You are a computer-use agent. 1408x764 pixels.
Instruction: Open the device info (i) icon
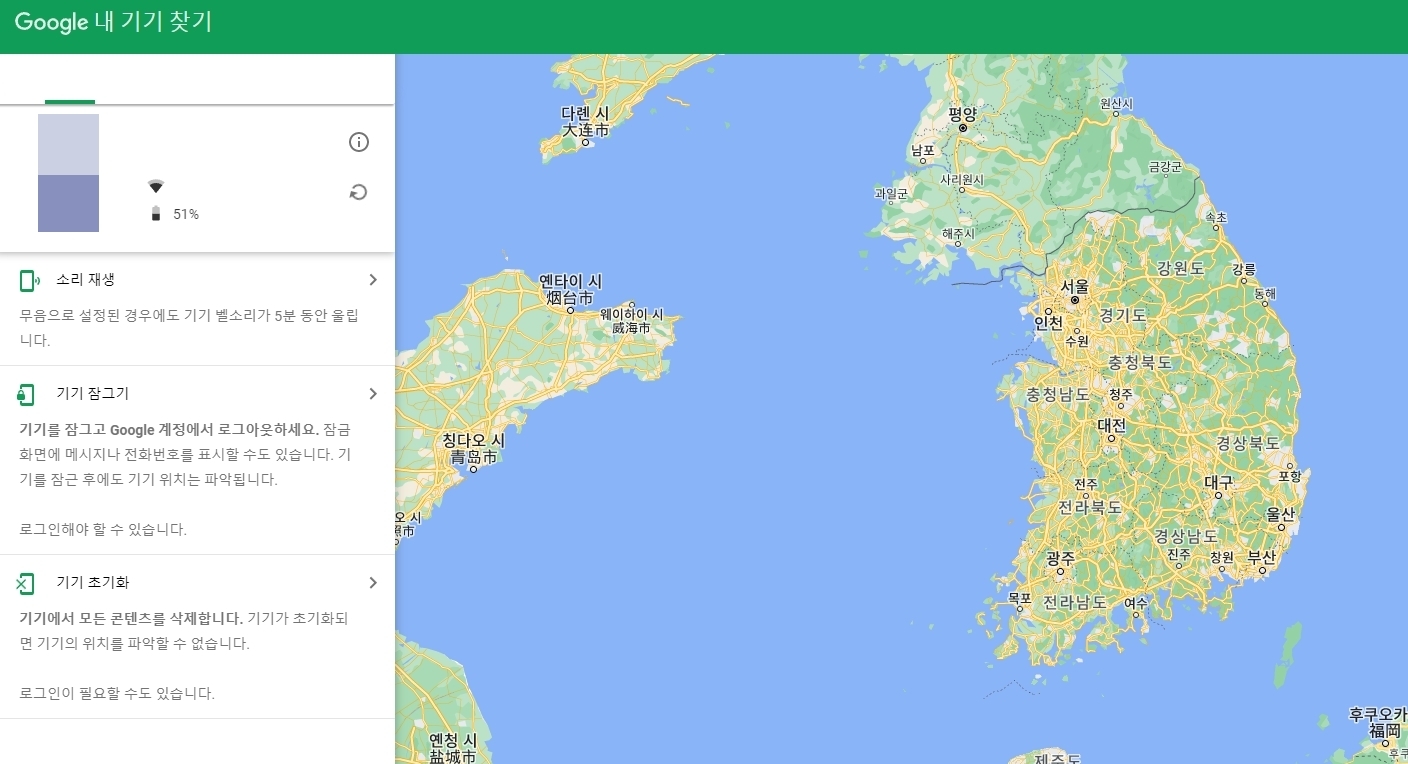tap(358, 141)
